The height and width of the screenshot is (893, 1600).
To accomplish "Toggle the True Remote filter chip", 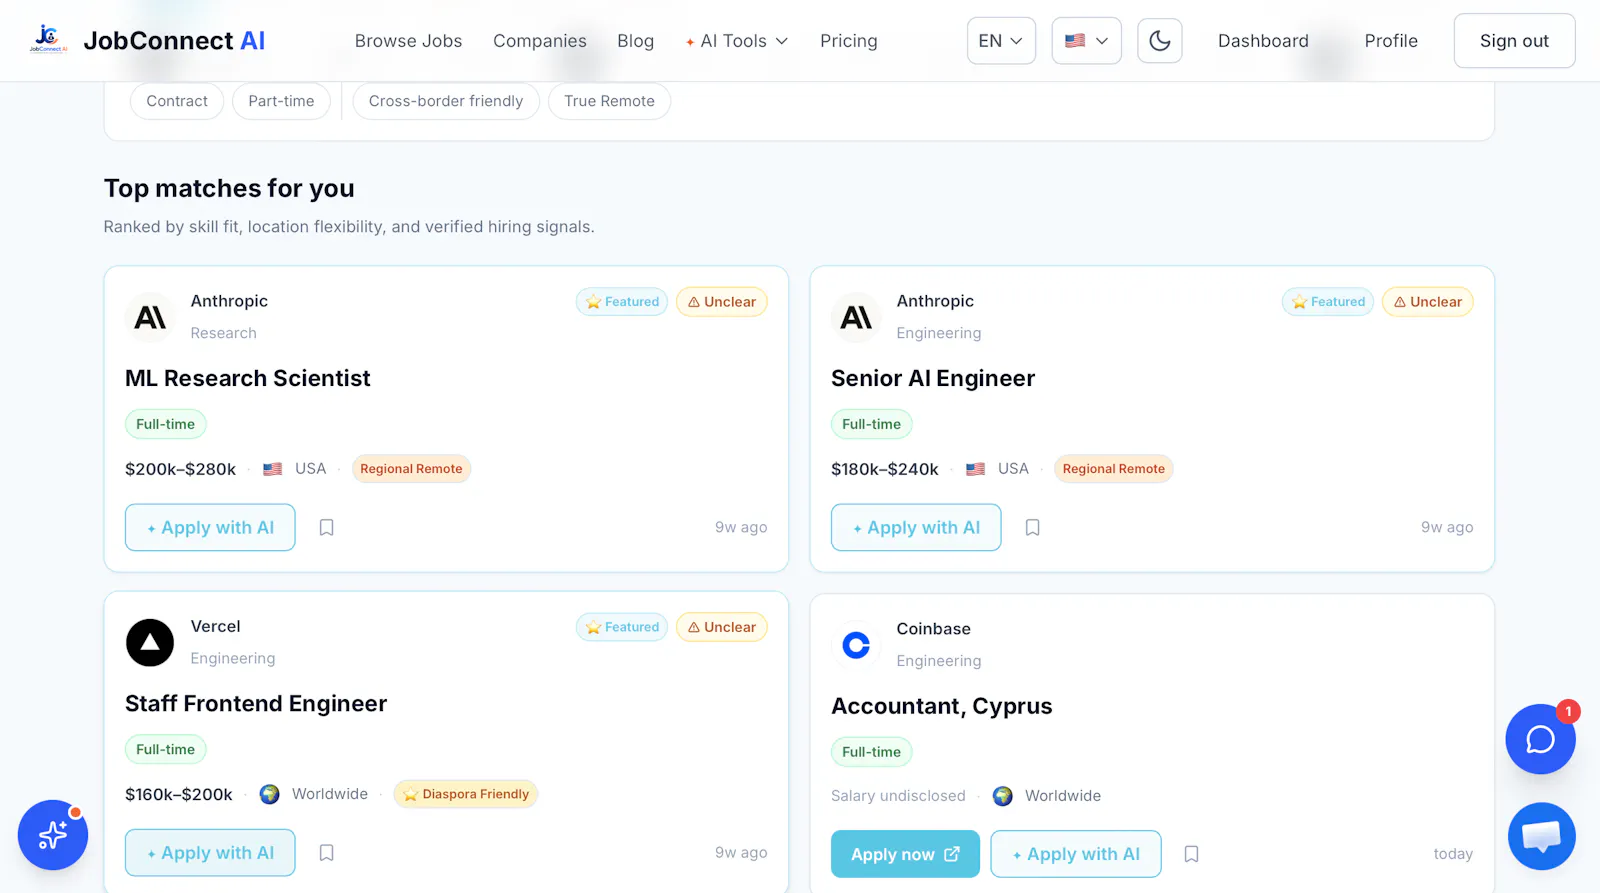I will pyautogui.click(x=609, y=101).
